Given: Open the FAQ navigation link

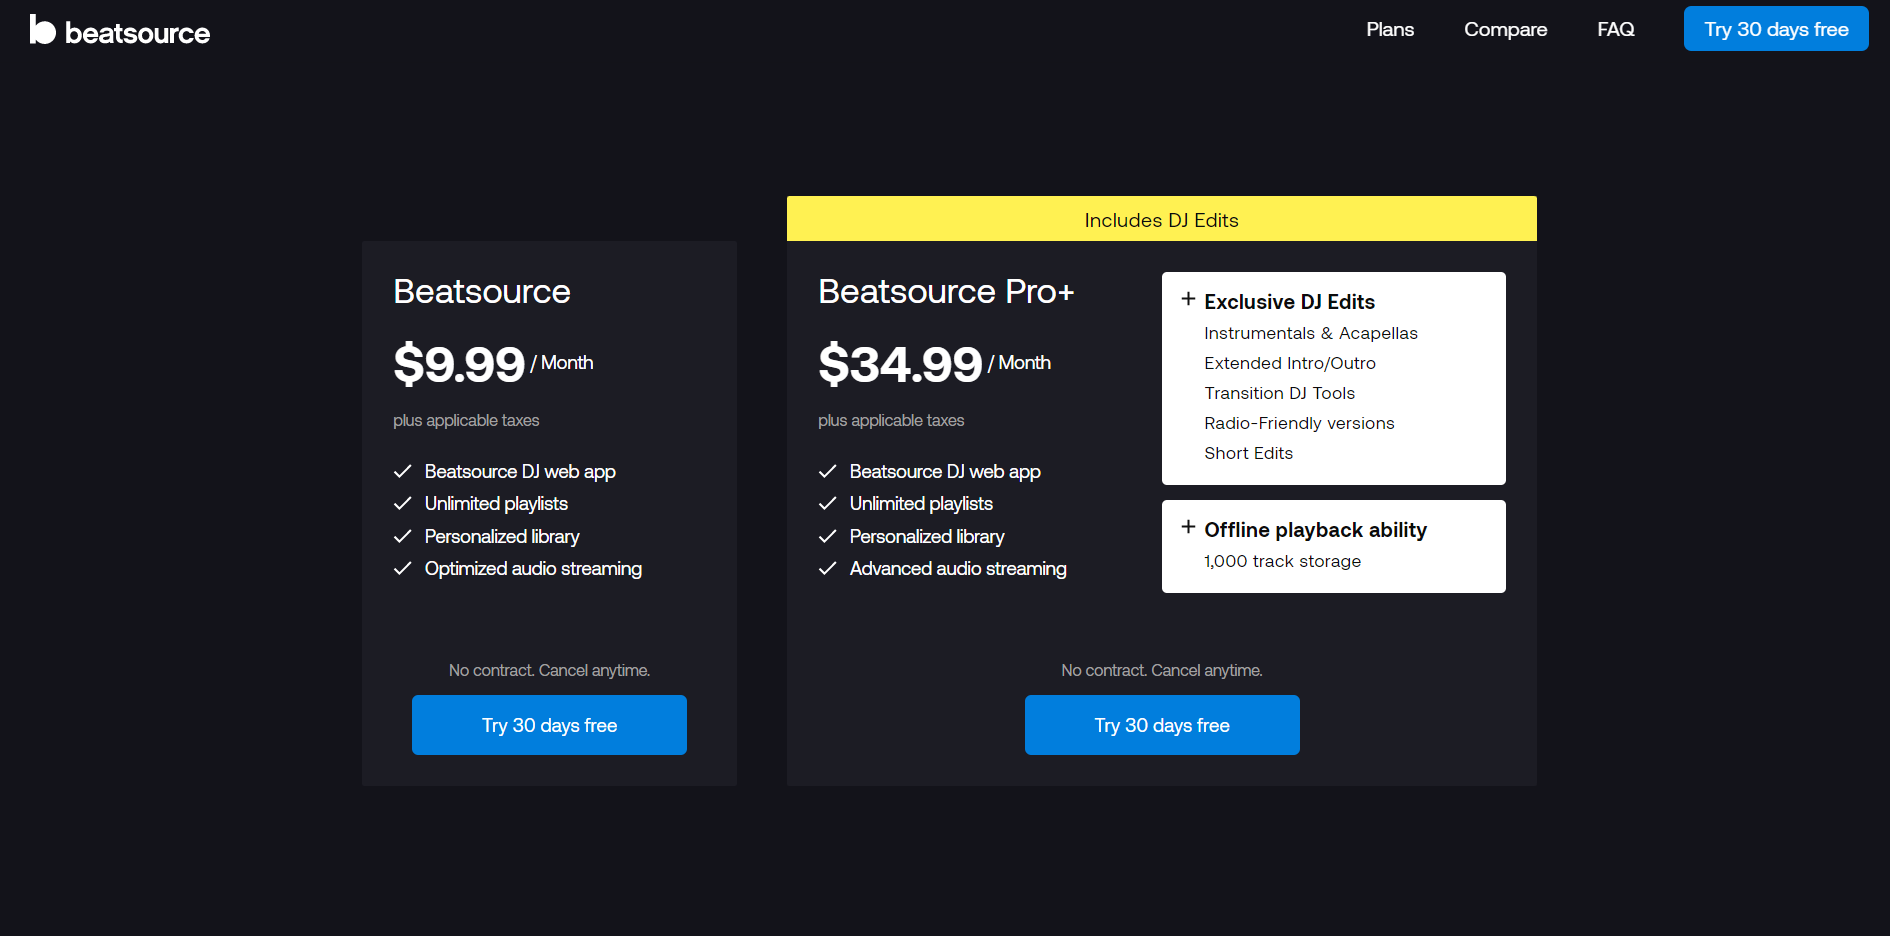Looking at the screenshot, I should pos(1615,30).
